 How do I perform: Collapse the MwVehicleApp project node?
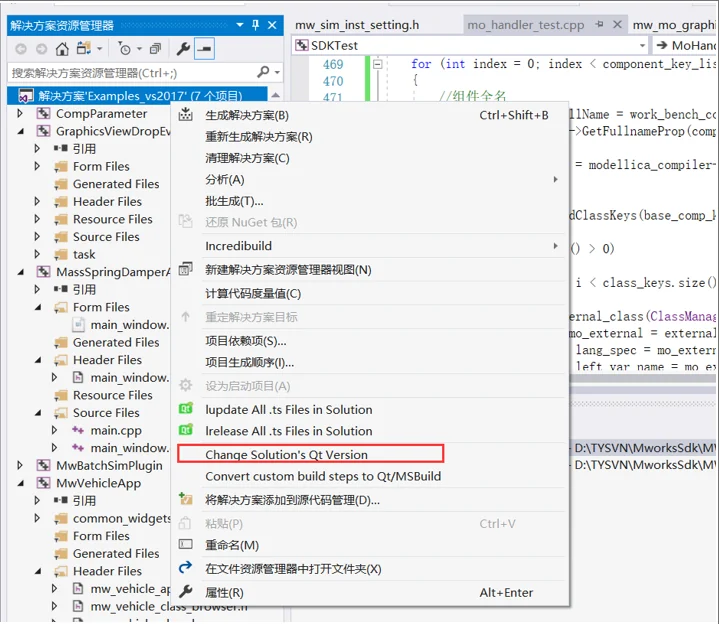pyautogui.click(x=21, y=483)
